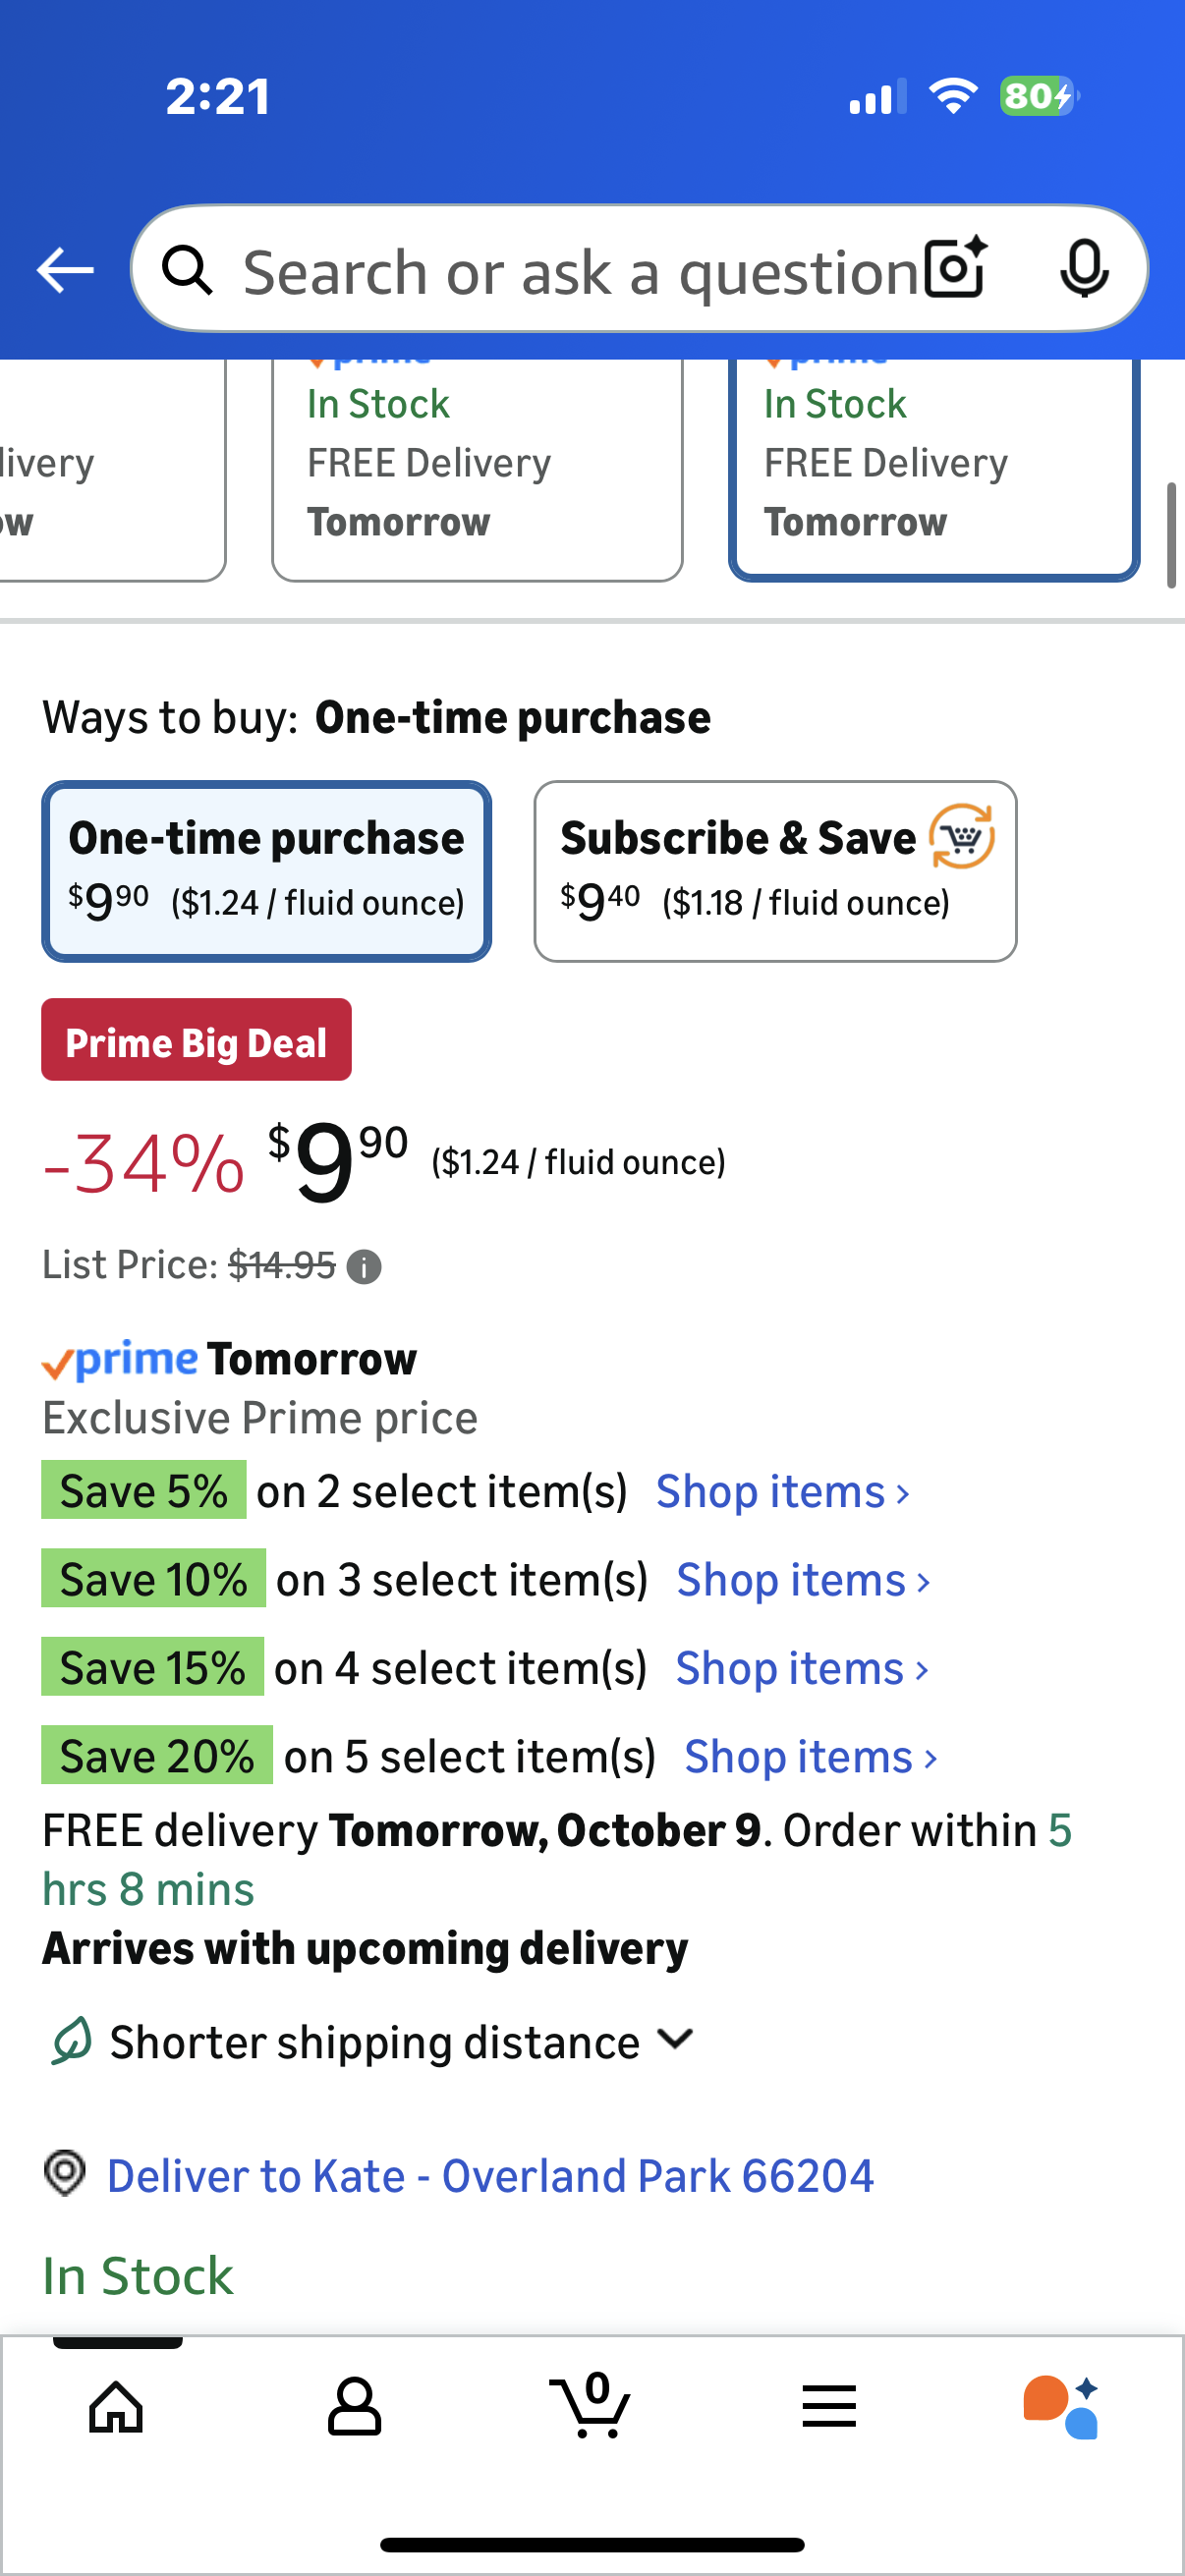Change delivery address for Kate
1185x2576 pixels.
[x=489, y=2175]
